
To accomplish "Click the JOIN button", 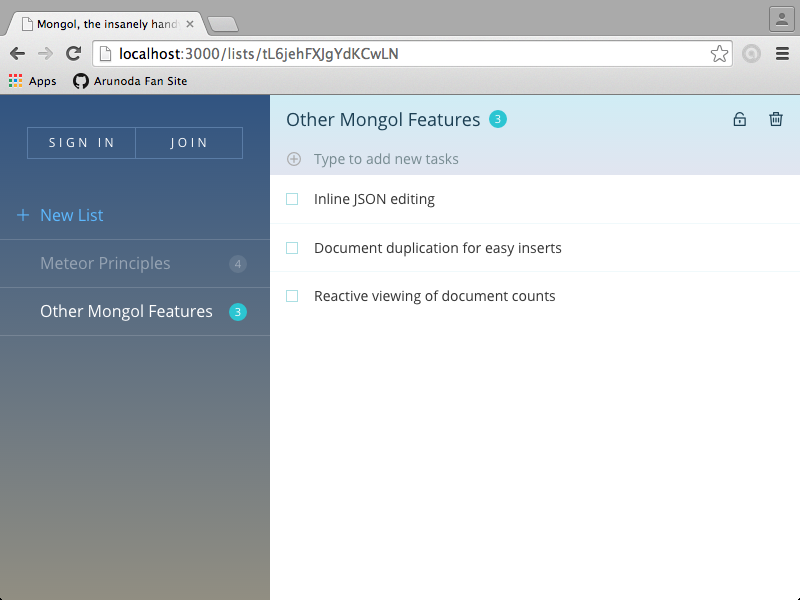I will pos(189,143).
